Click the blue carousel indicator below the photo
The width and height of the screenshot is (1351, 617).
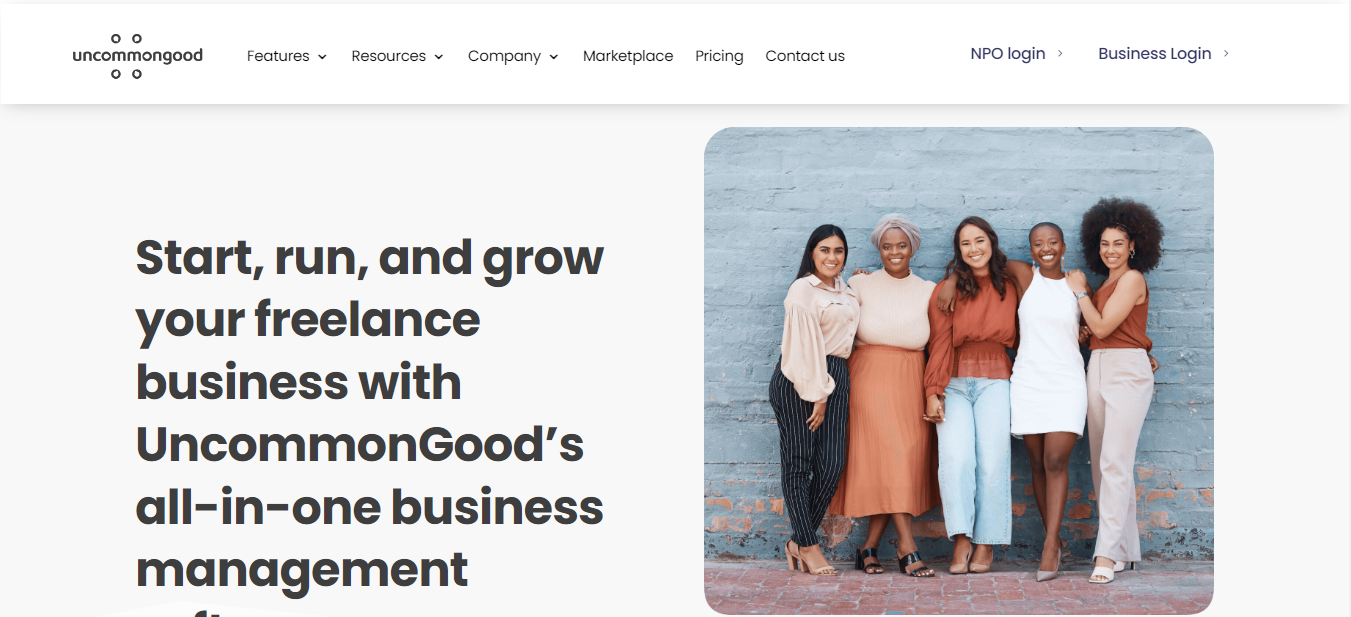click(895, 613)
